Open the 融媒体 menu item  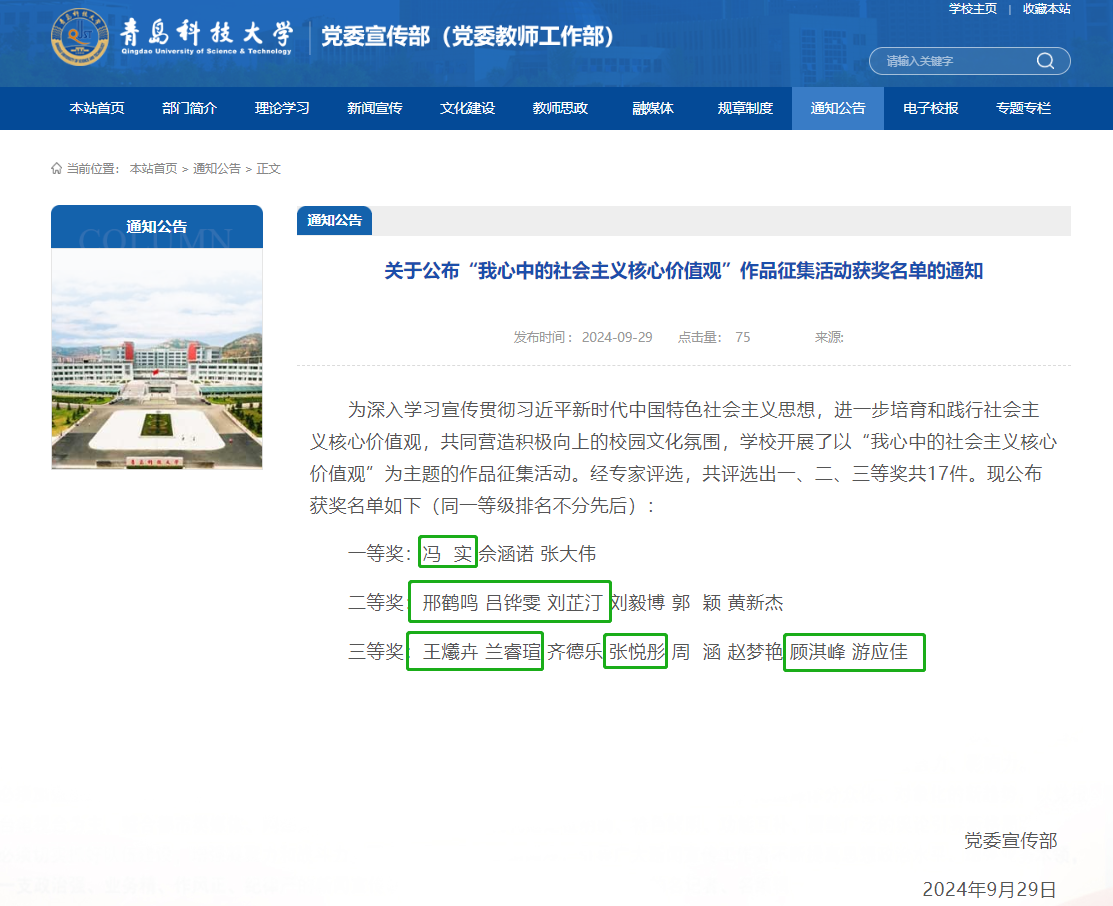click(x=653, y=108)
